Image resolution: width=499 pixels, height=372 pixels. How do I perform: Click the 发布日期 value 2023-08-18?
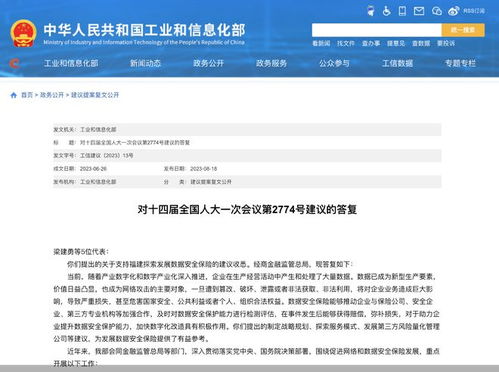point(203,169)
